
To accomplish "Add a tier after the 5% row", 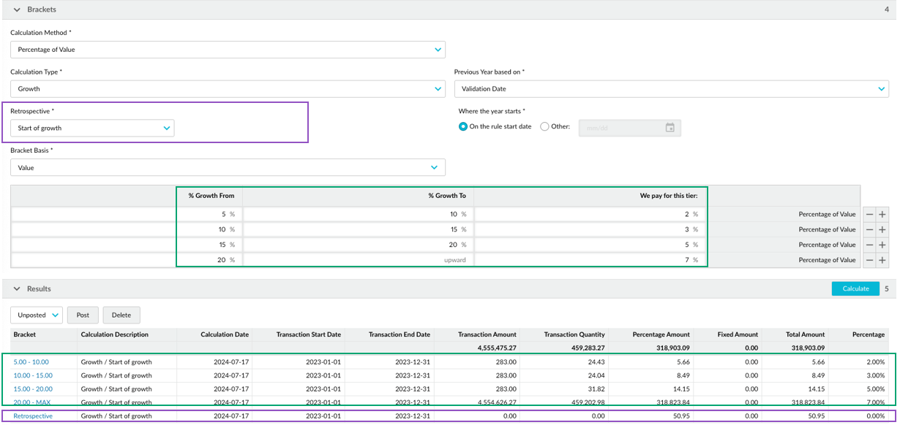I will 882,214.
